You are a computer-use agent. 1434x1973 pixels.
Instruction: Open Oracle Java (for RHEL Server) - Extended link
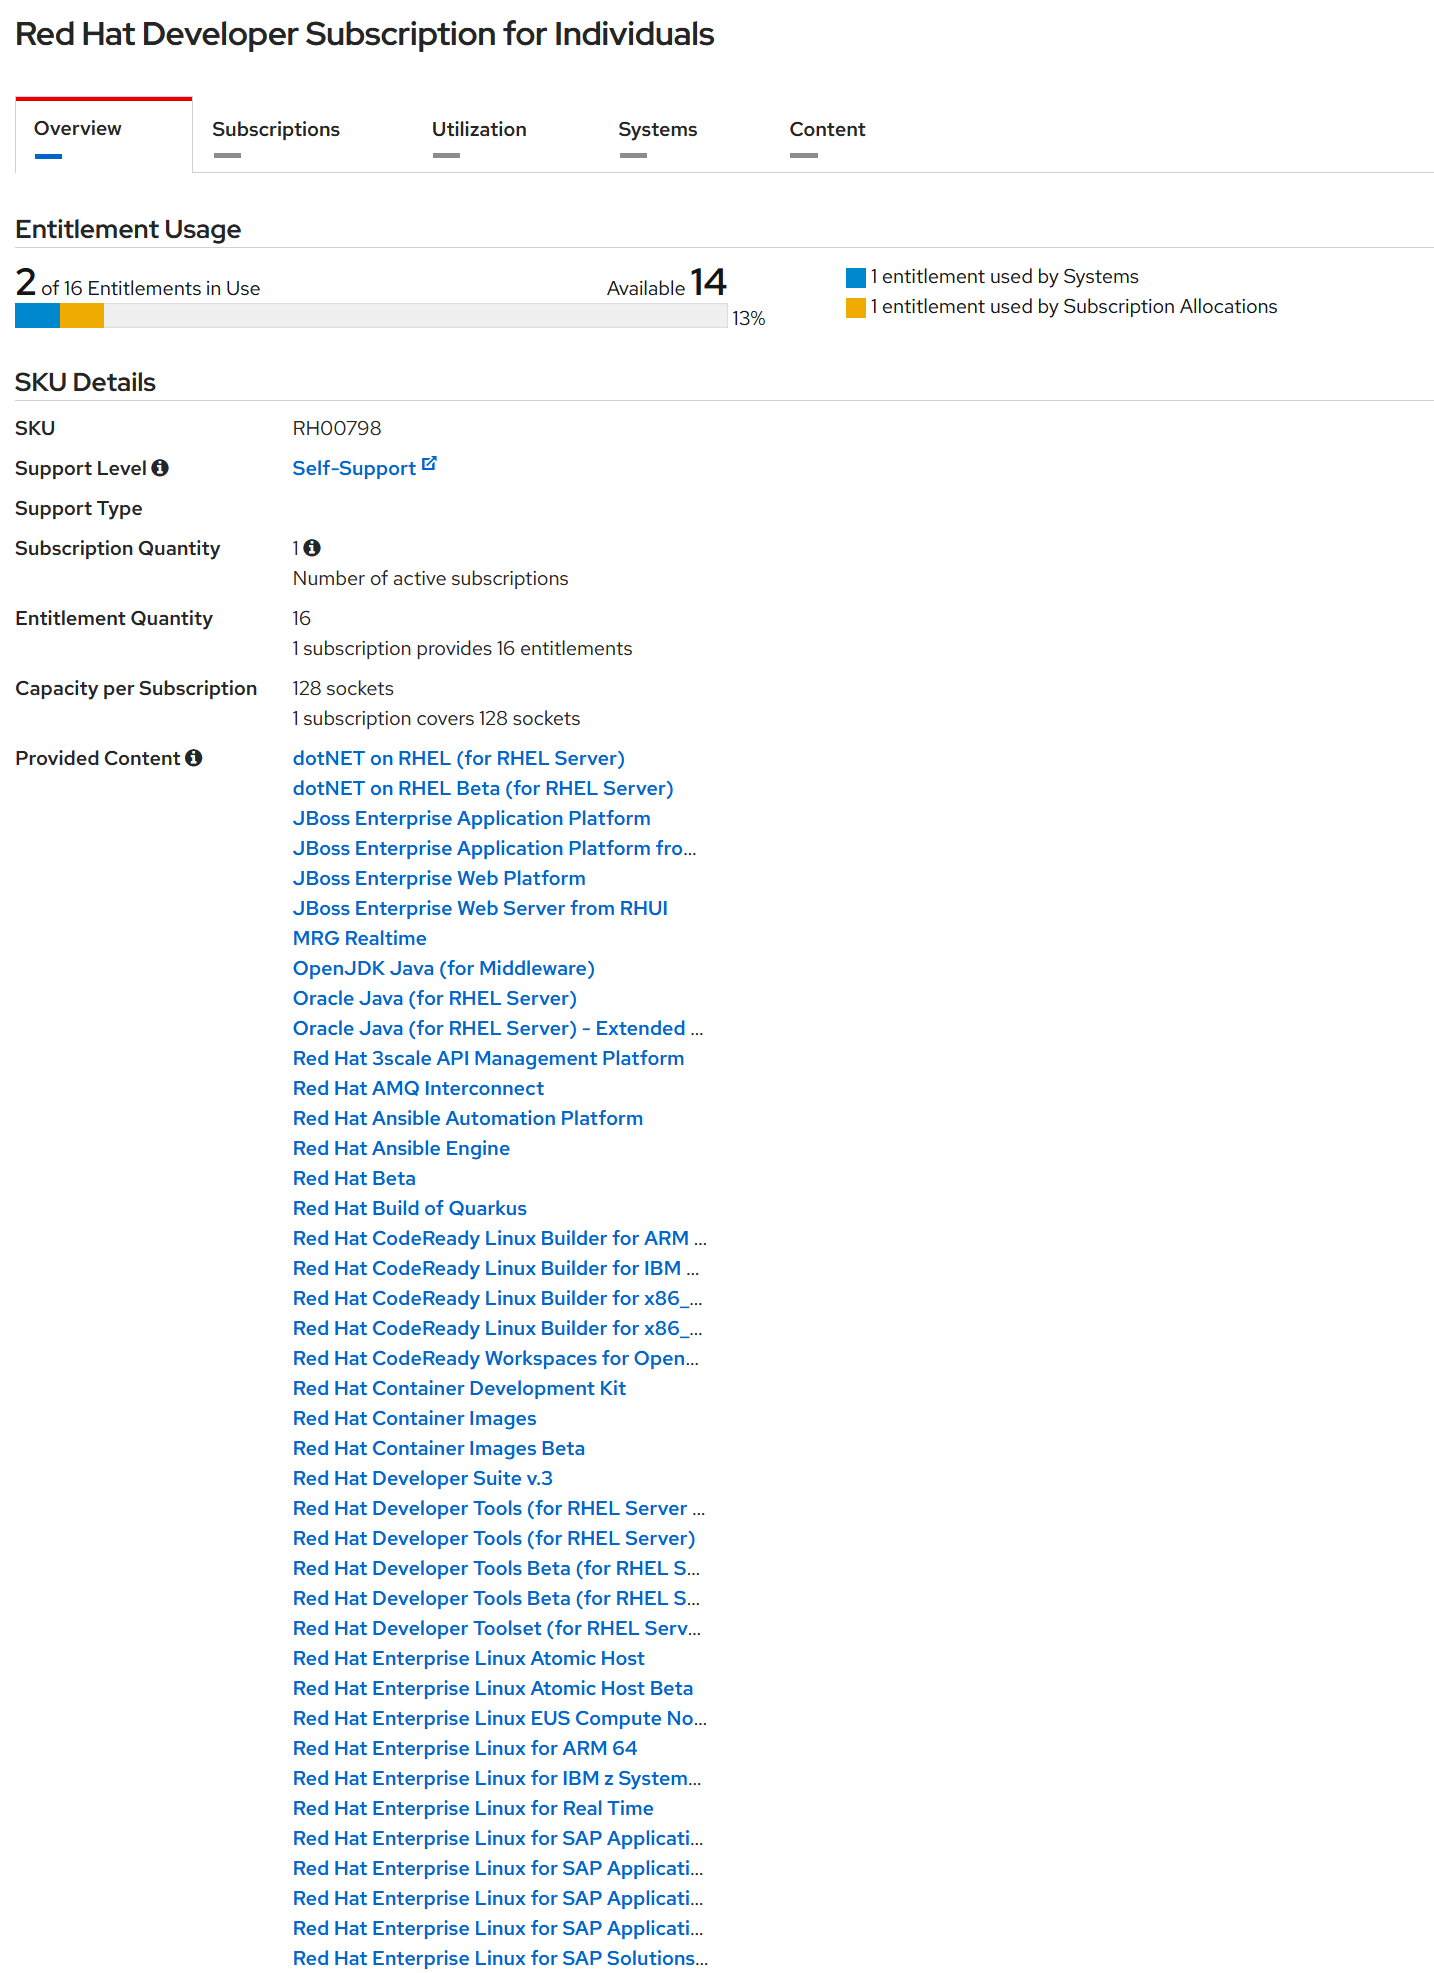(498, 1028)
